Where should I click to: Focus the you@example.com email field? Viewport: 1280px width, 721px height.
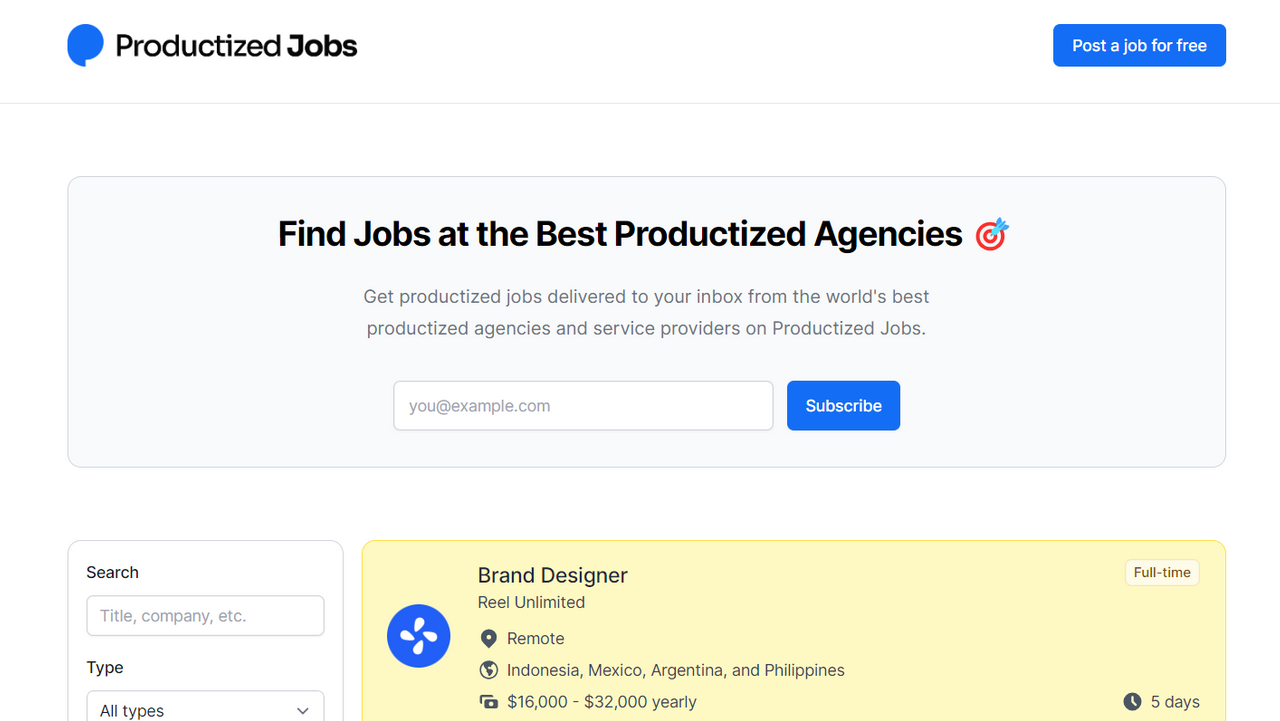583,406
